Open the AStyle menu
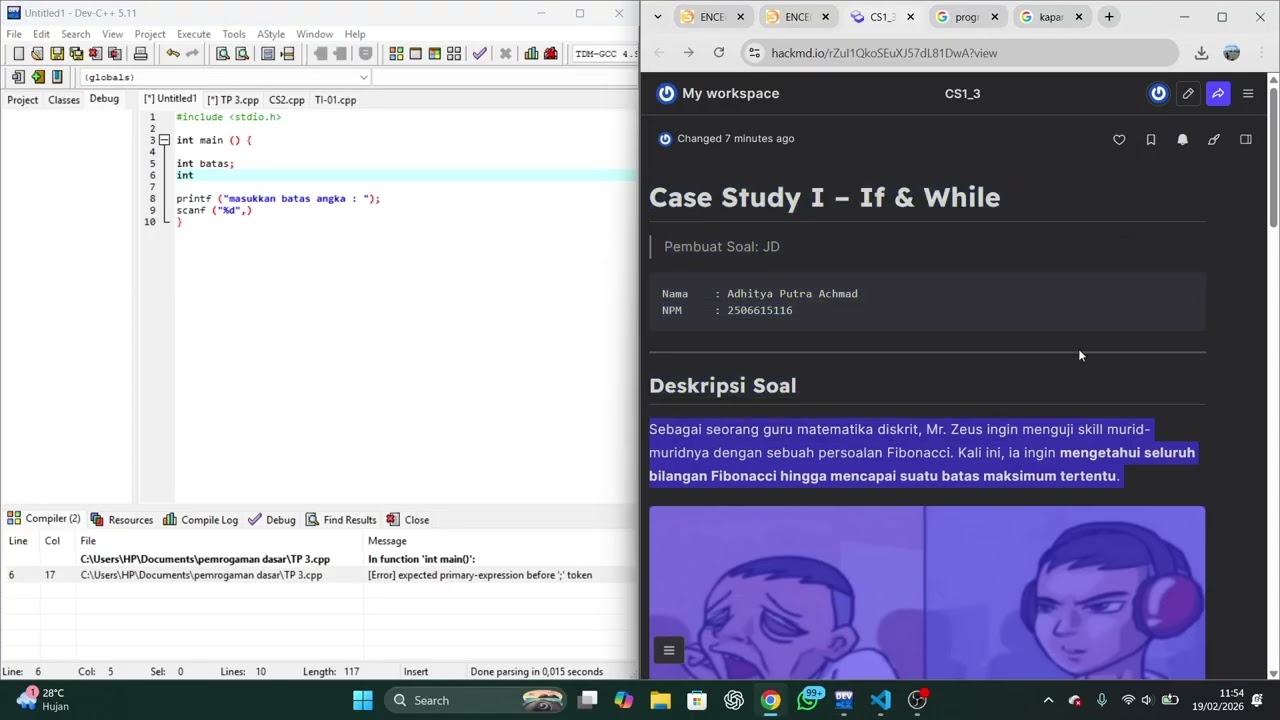 click(271, 34)
